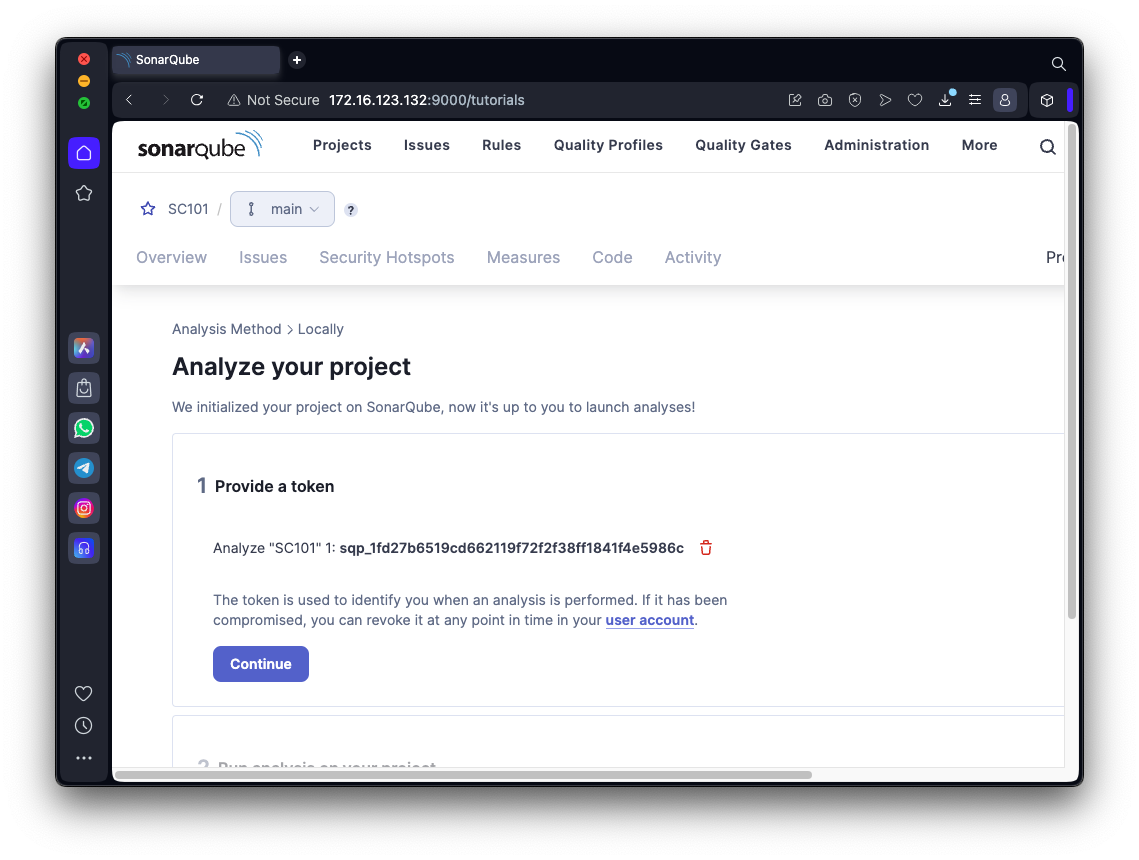Take a snapshot with the camera icon
Screen dimensions: 1139x860
coord(824,100)
